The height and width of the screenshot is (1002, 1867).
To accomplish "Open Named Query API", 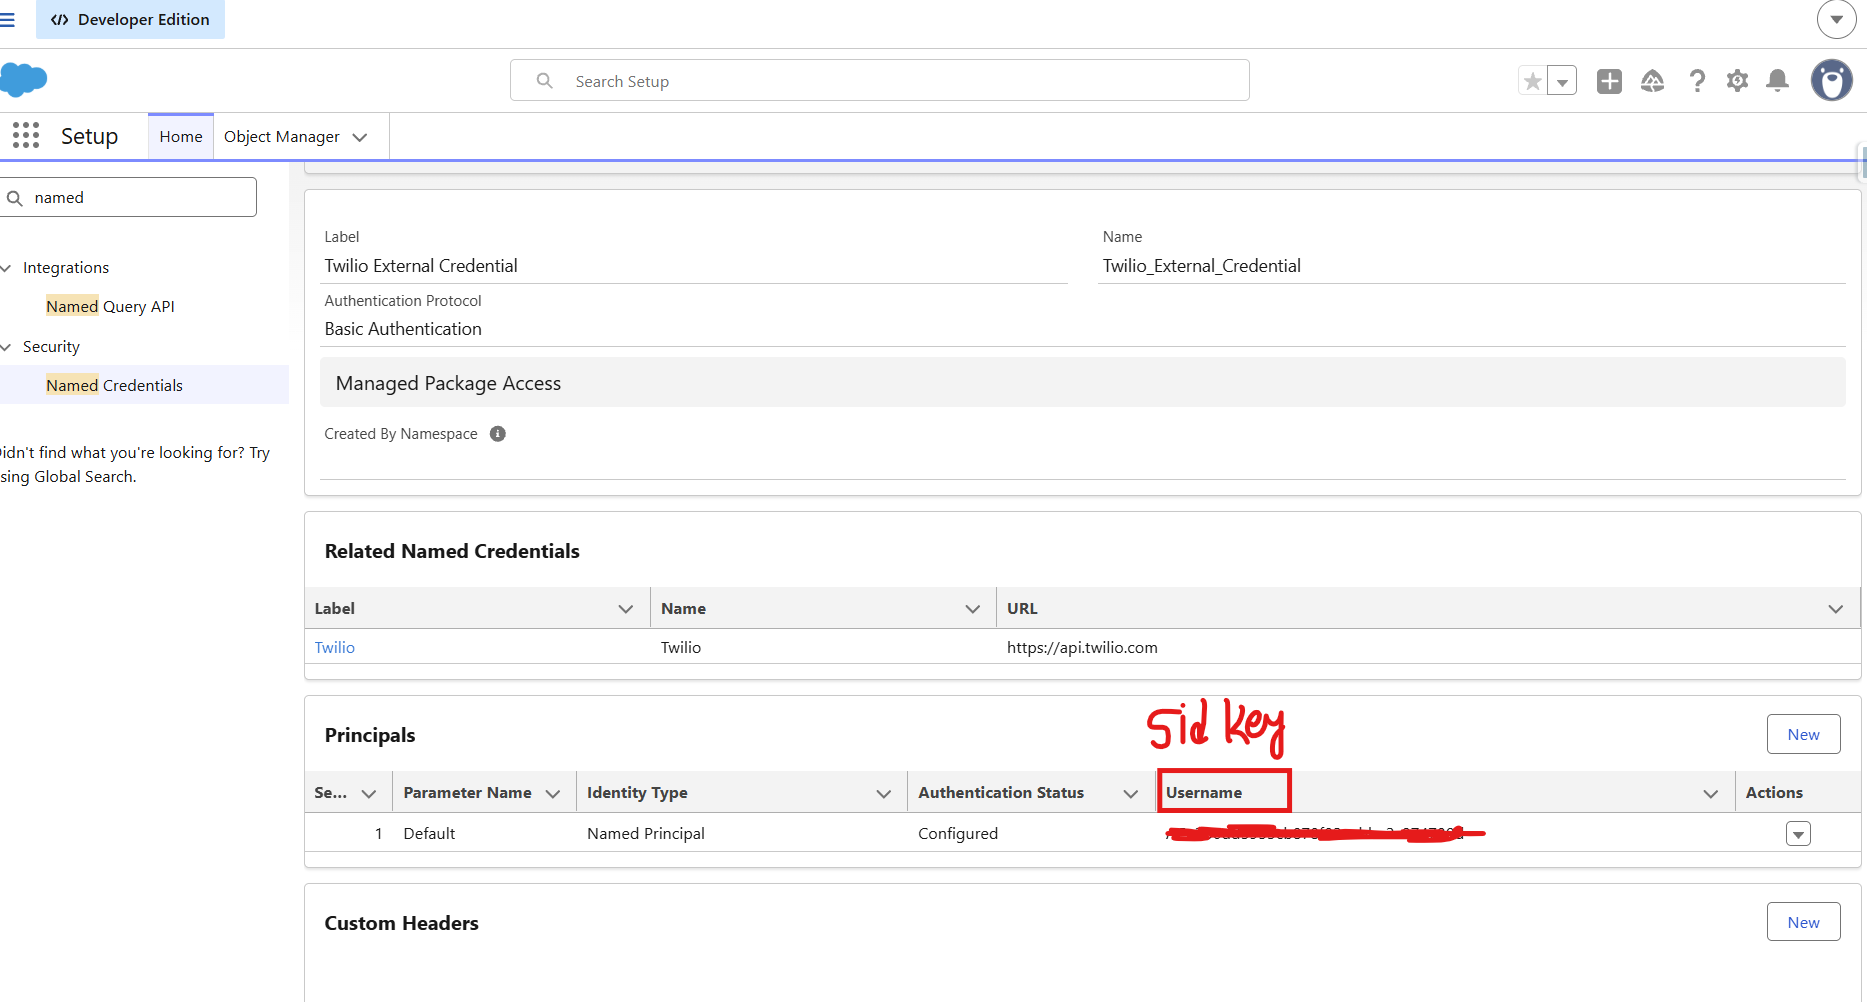I will click(110, 306).
